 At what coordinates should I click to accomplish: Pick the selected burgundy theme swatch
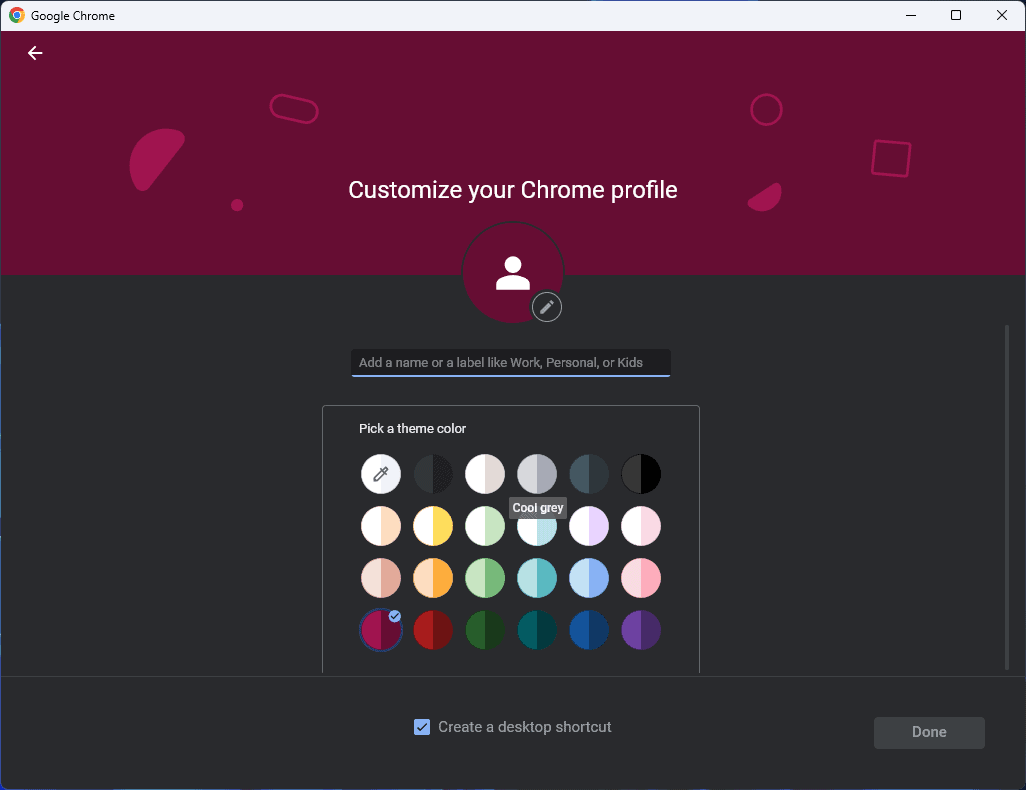point(381,630)
